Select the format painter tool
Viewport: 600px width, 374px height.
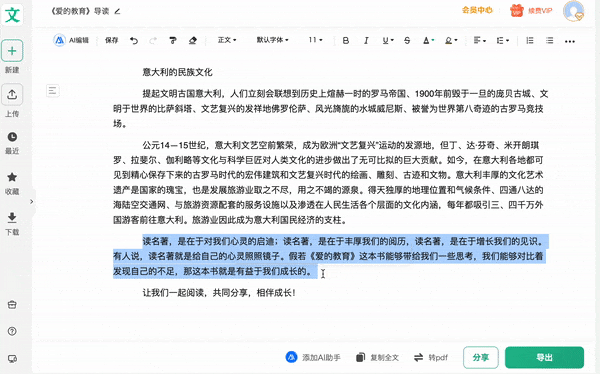(173, 40)
